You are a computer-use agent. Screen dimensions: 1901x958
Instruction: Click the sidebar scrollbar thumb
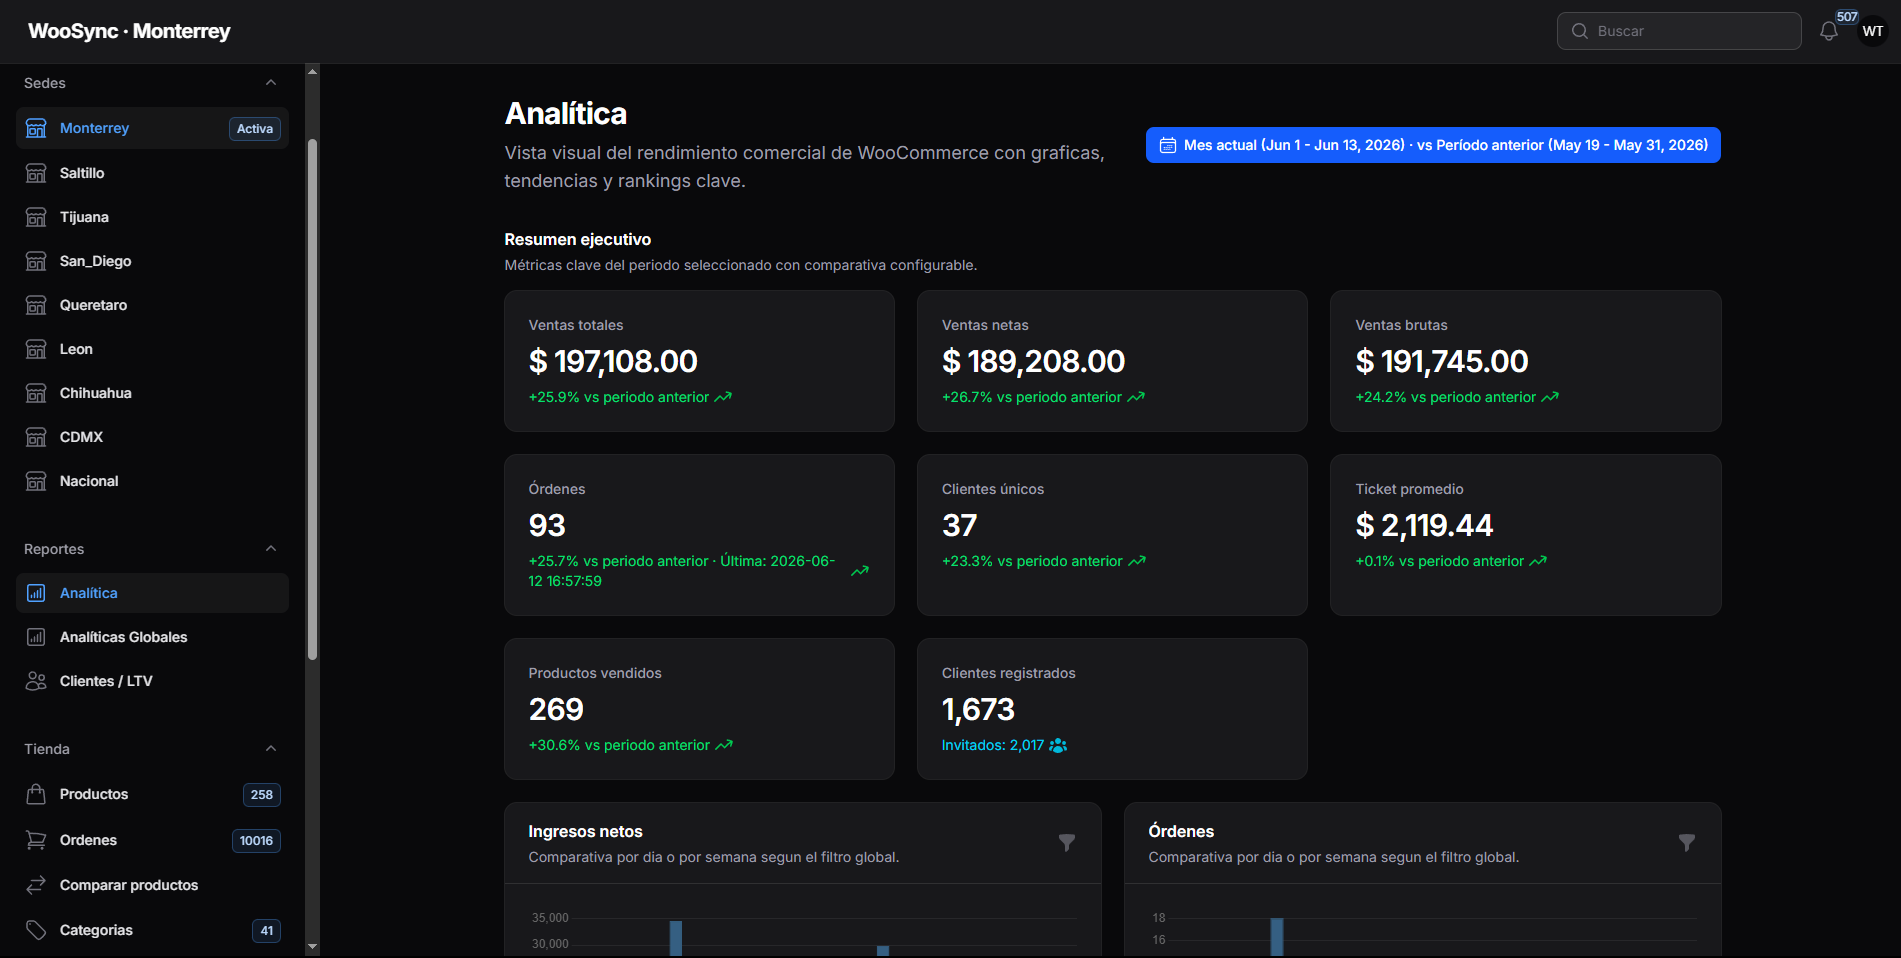tap(312, 400)
